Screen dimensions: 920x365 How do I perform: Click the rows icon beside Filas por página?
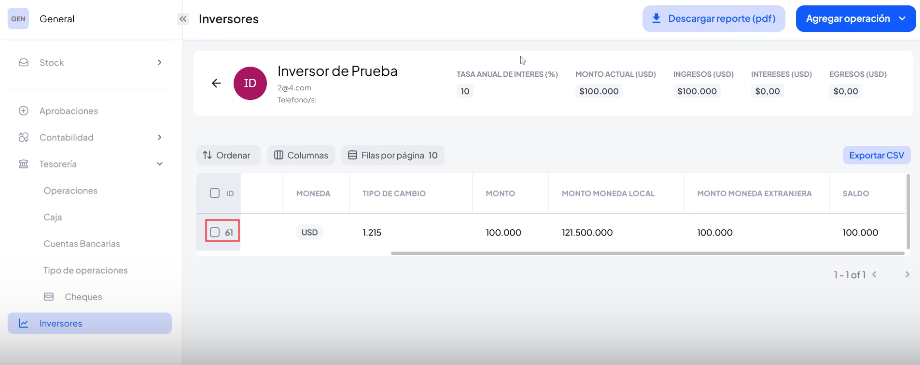pos(353,156)
